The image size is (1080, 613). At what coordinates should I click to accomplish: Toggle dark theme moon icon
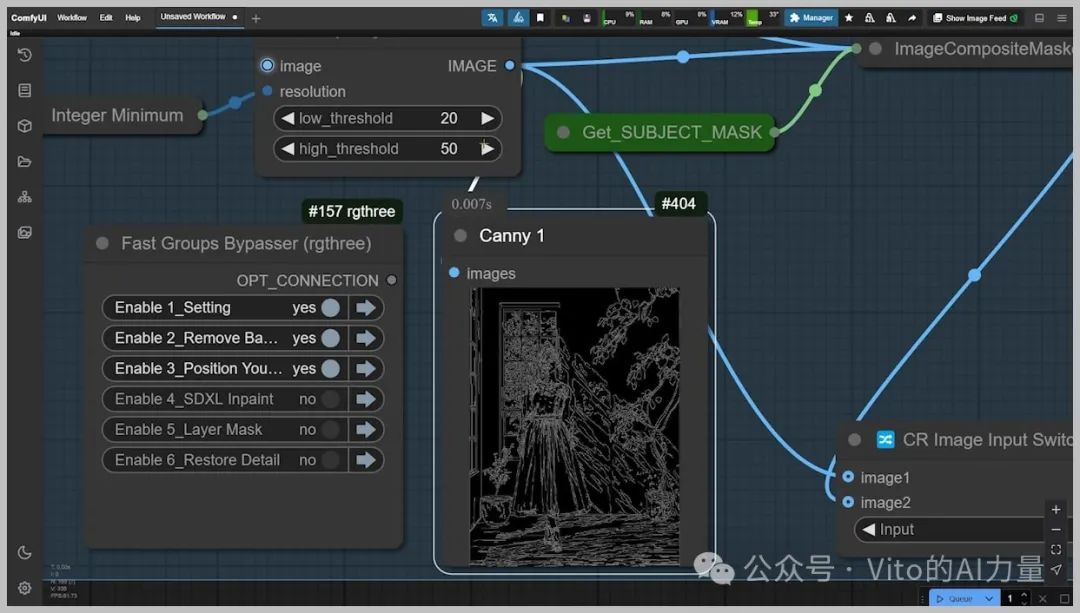(25, 552)
